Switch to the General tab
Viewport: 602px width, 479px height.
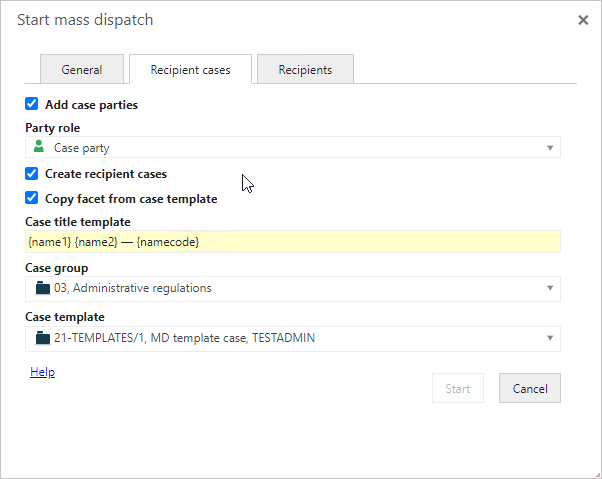click(x=82, y=69)
